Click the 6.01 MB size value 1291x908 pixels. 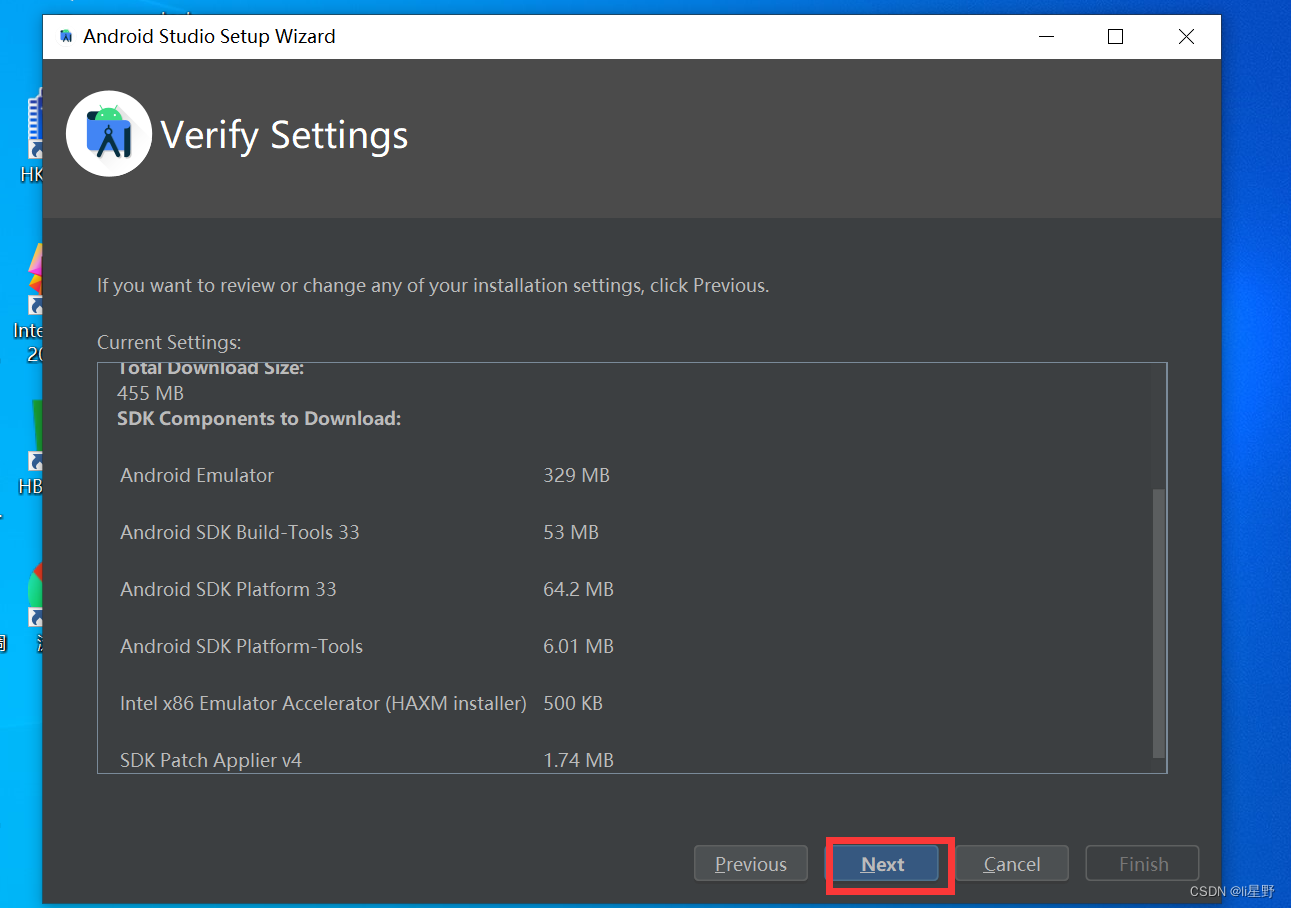pyautogui.click(x=578, y=647)
